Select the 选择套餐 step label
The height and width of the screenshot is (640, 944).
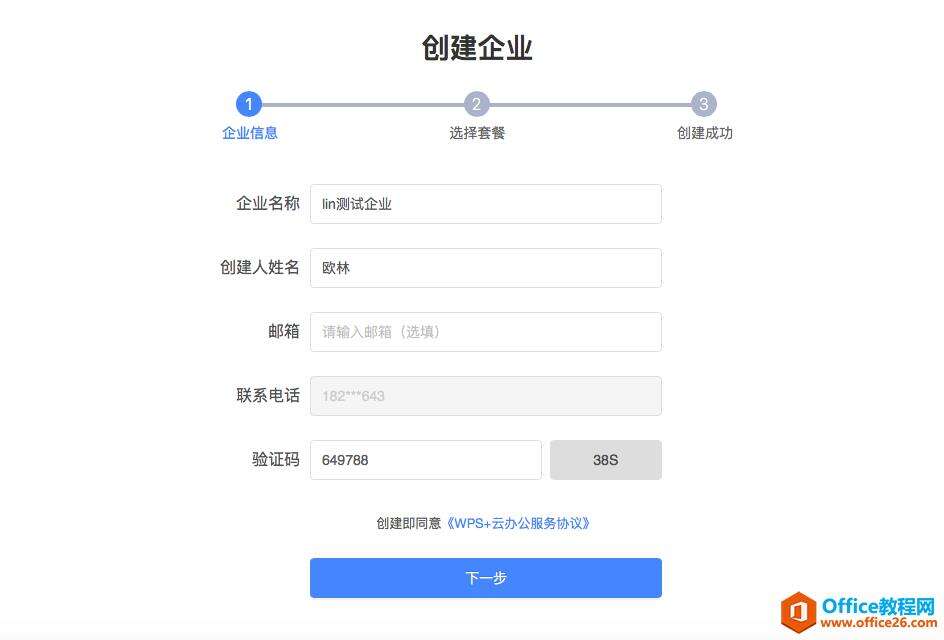[477, 133]
